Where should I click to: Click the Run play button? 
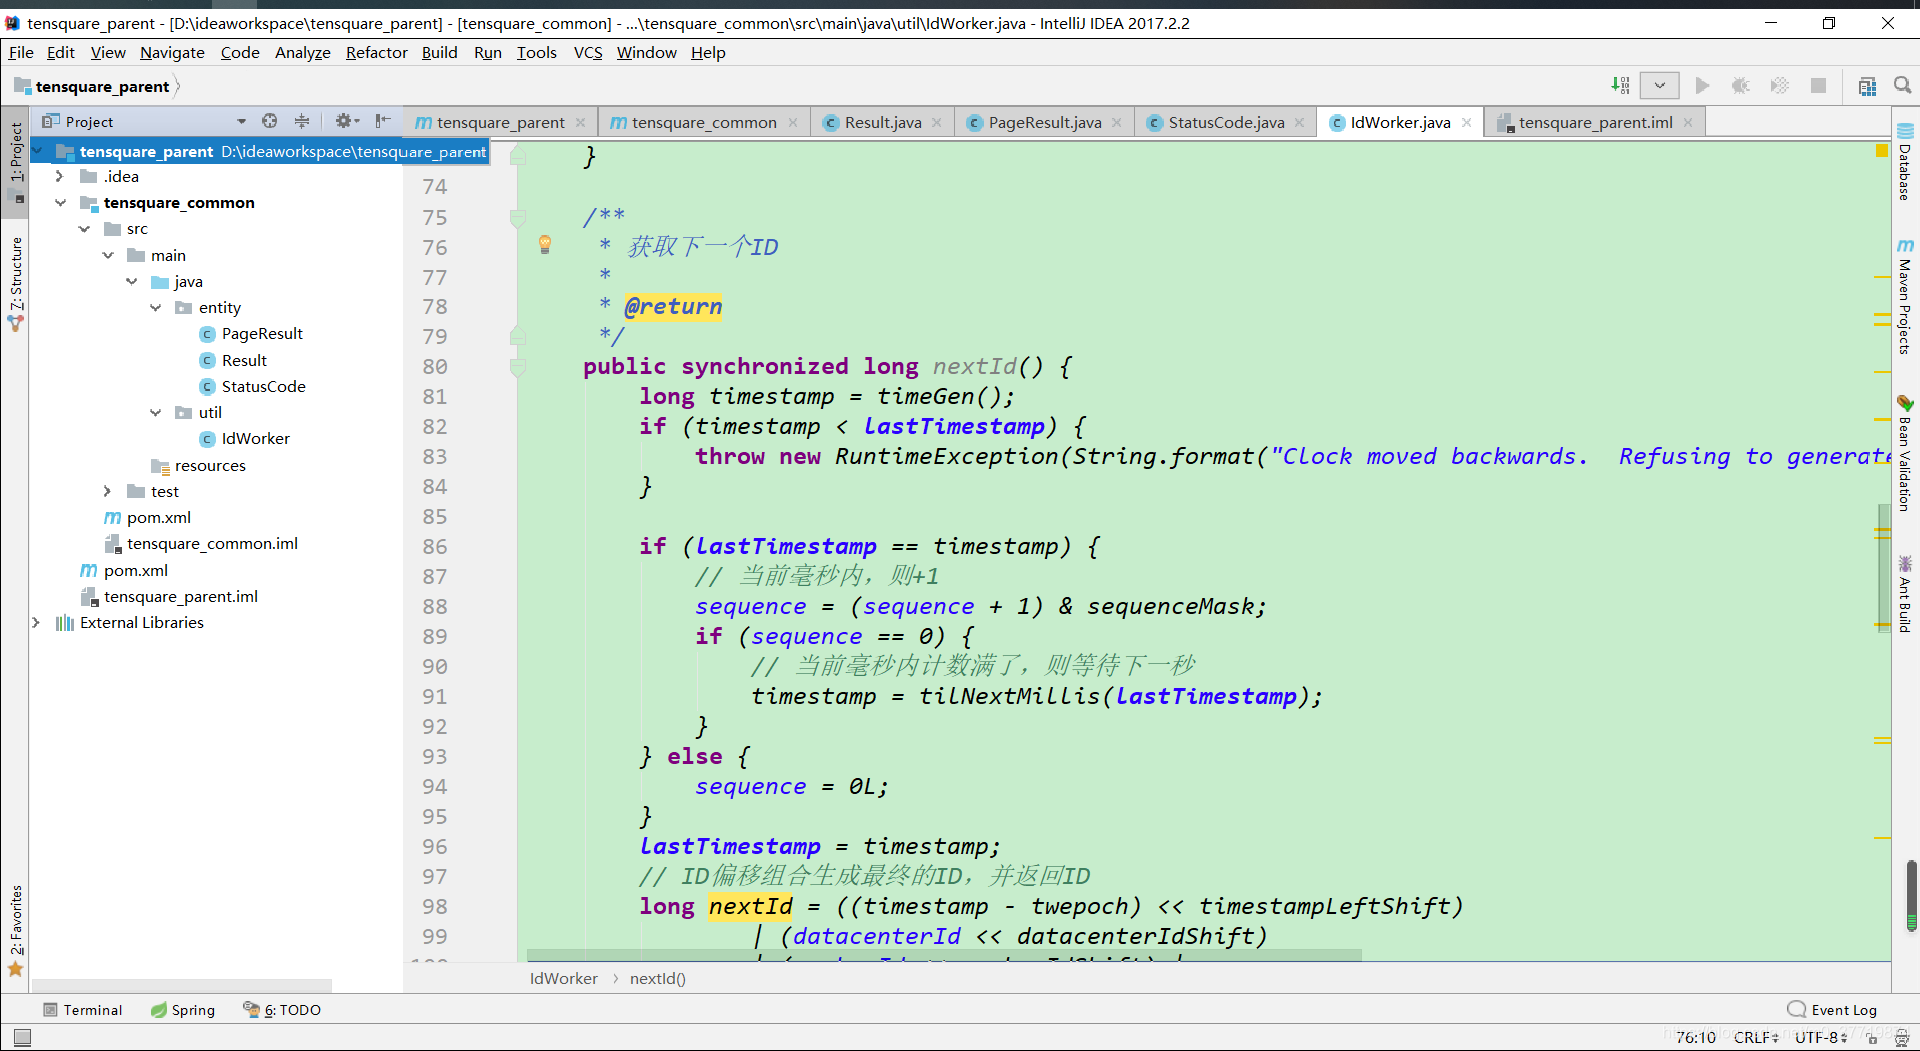coord(1702,86)
